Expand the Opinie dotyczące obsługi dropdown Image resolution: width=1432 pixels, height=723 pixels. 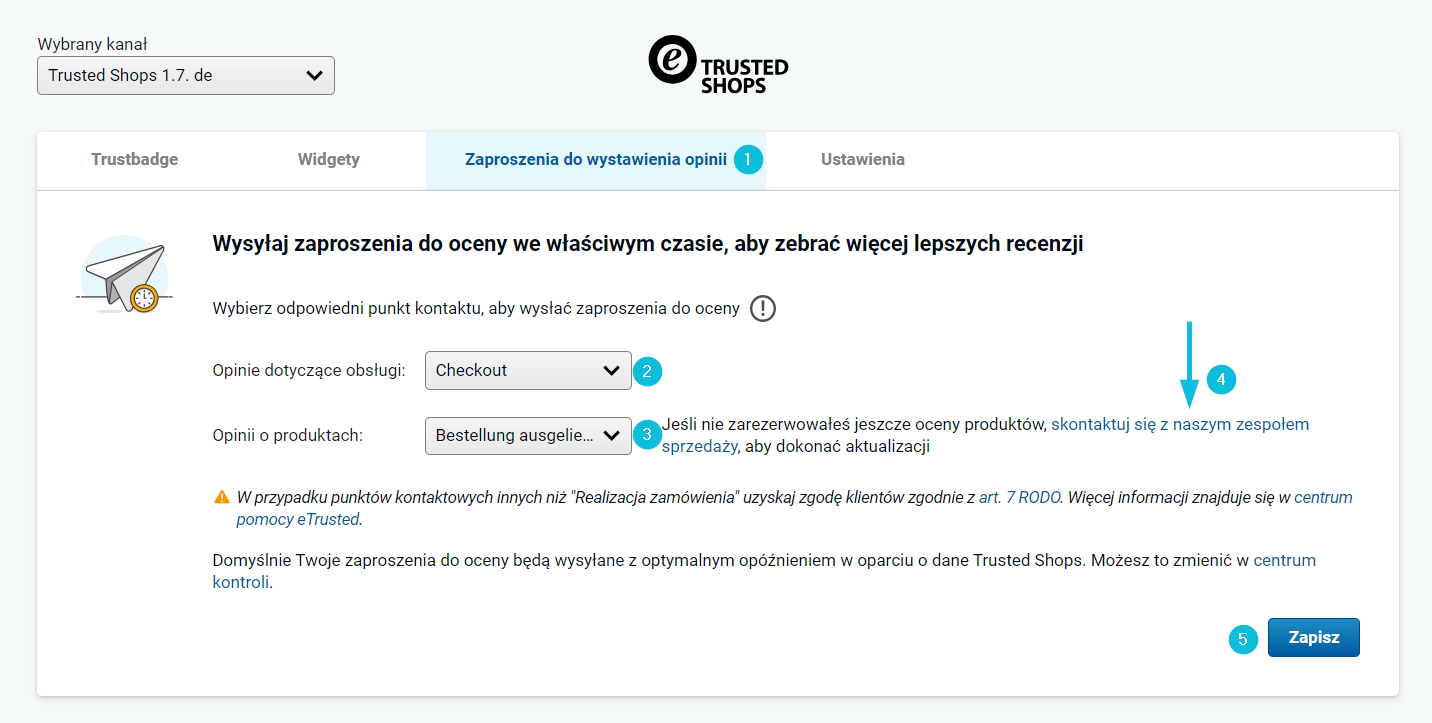point(528,370)
